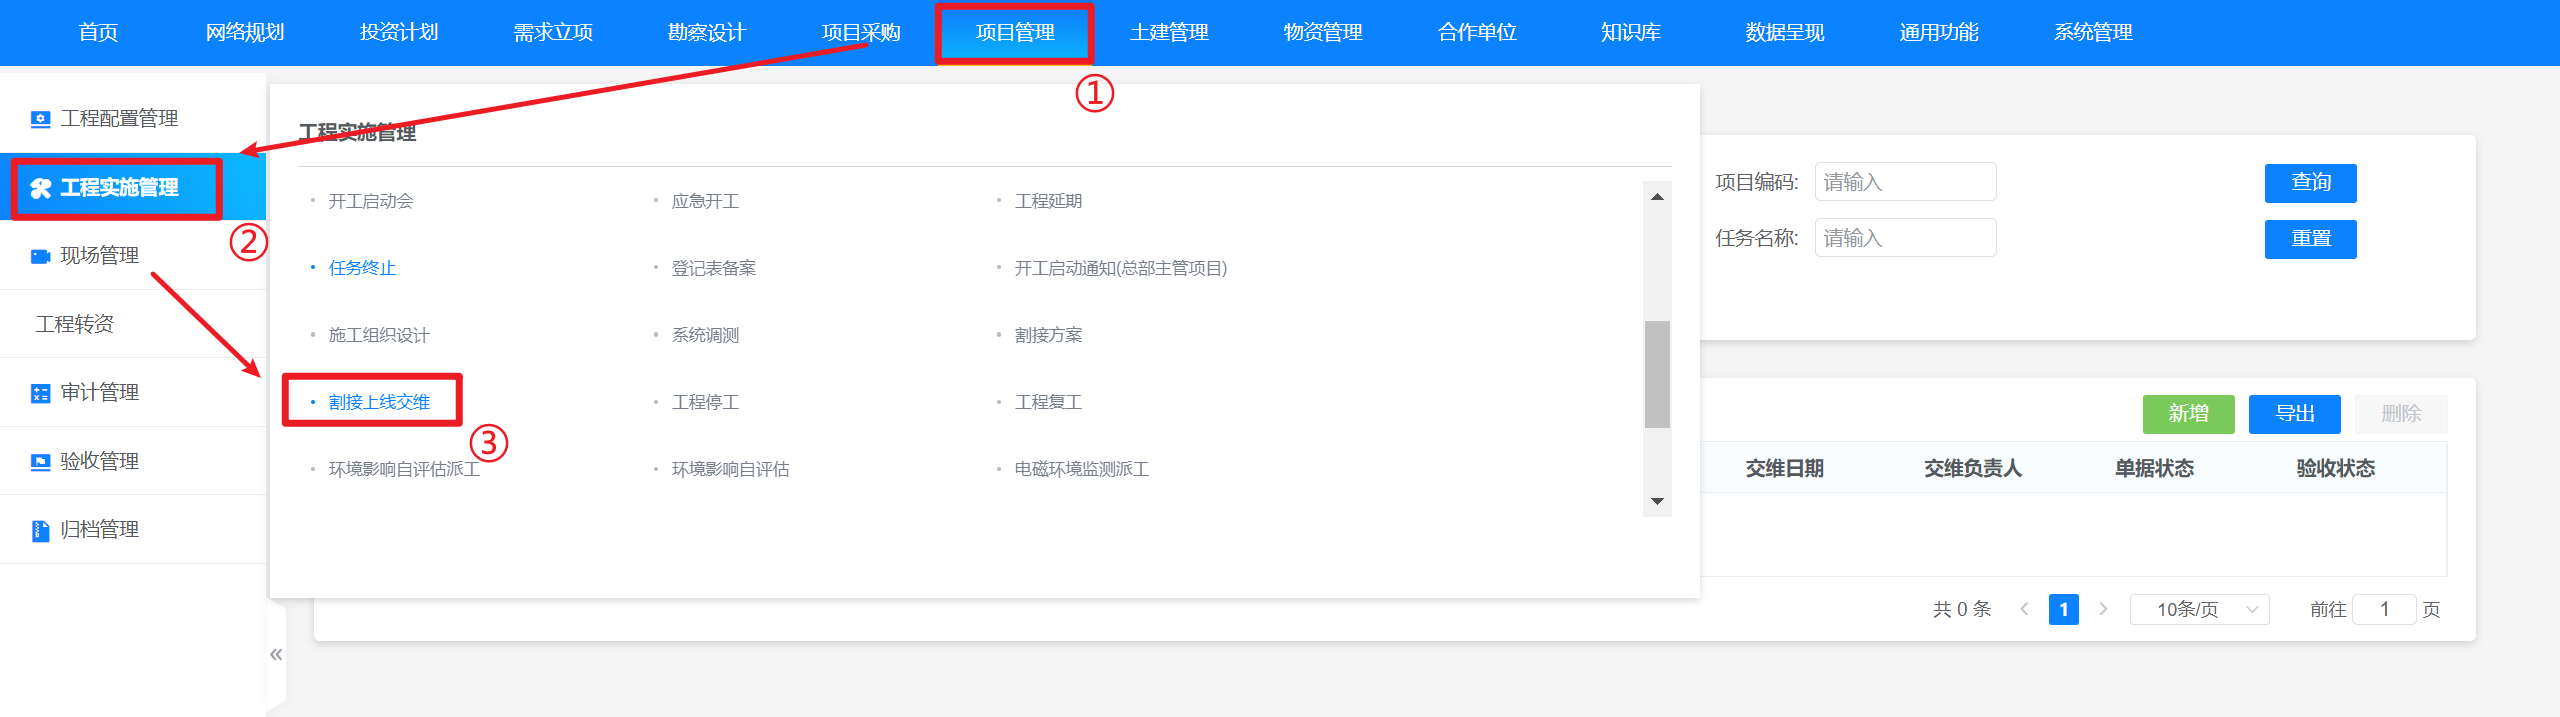This screenshot has width=2560, height=717.
Task: Open the 工程停工 link
Action: (x=705, y=402)
